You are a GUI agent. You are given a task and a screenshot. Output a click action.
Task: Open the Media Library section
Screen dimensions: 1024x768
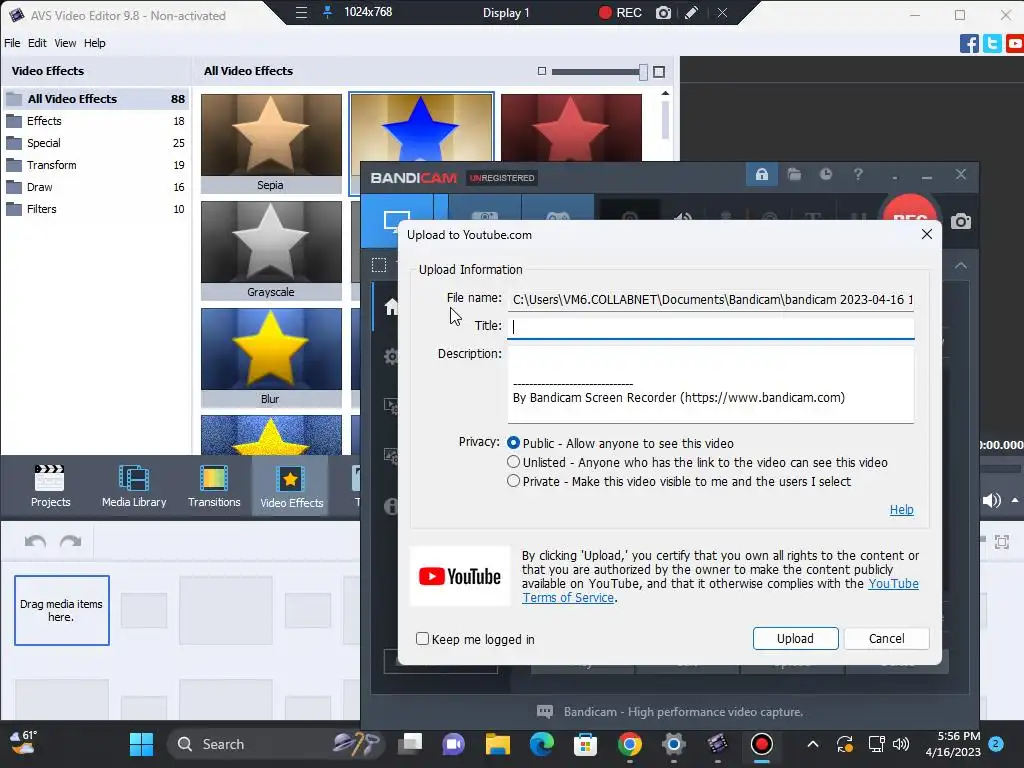click(x=134, y=486)
